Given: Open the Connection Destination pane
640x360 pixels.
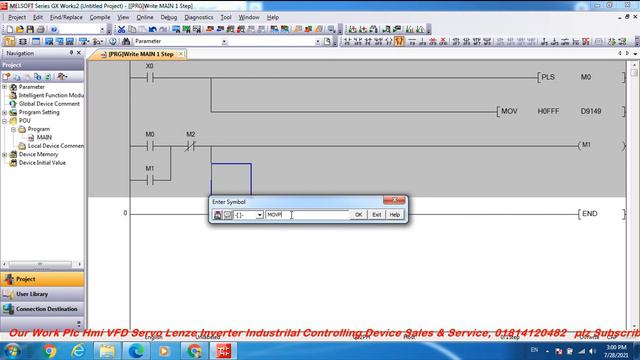Looking at the screenshot, I should click(42, 309).
